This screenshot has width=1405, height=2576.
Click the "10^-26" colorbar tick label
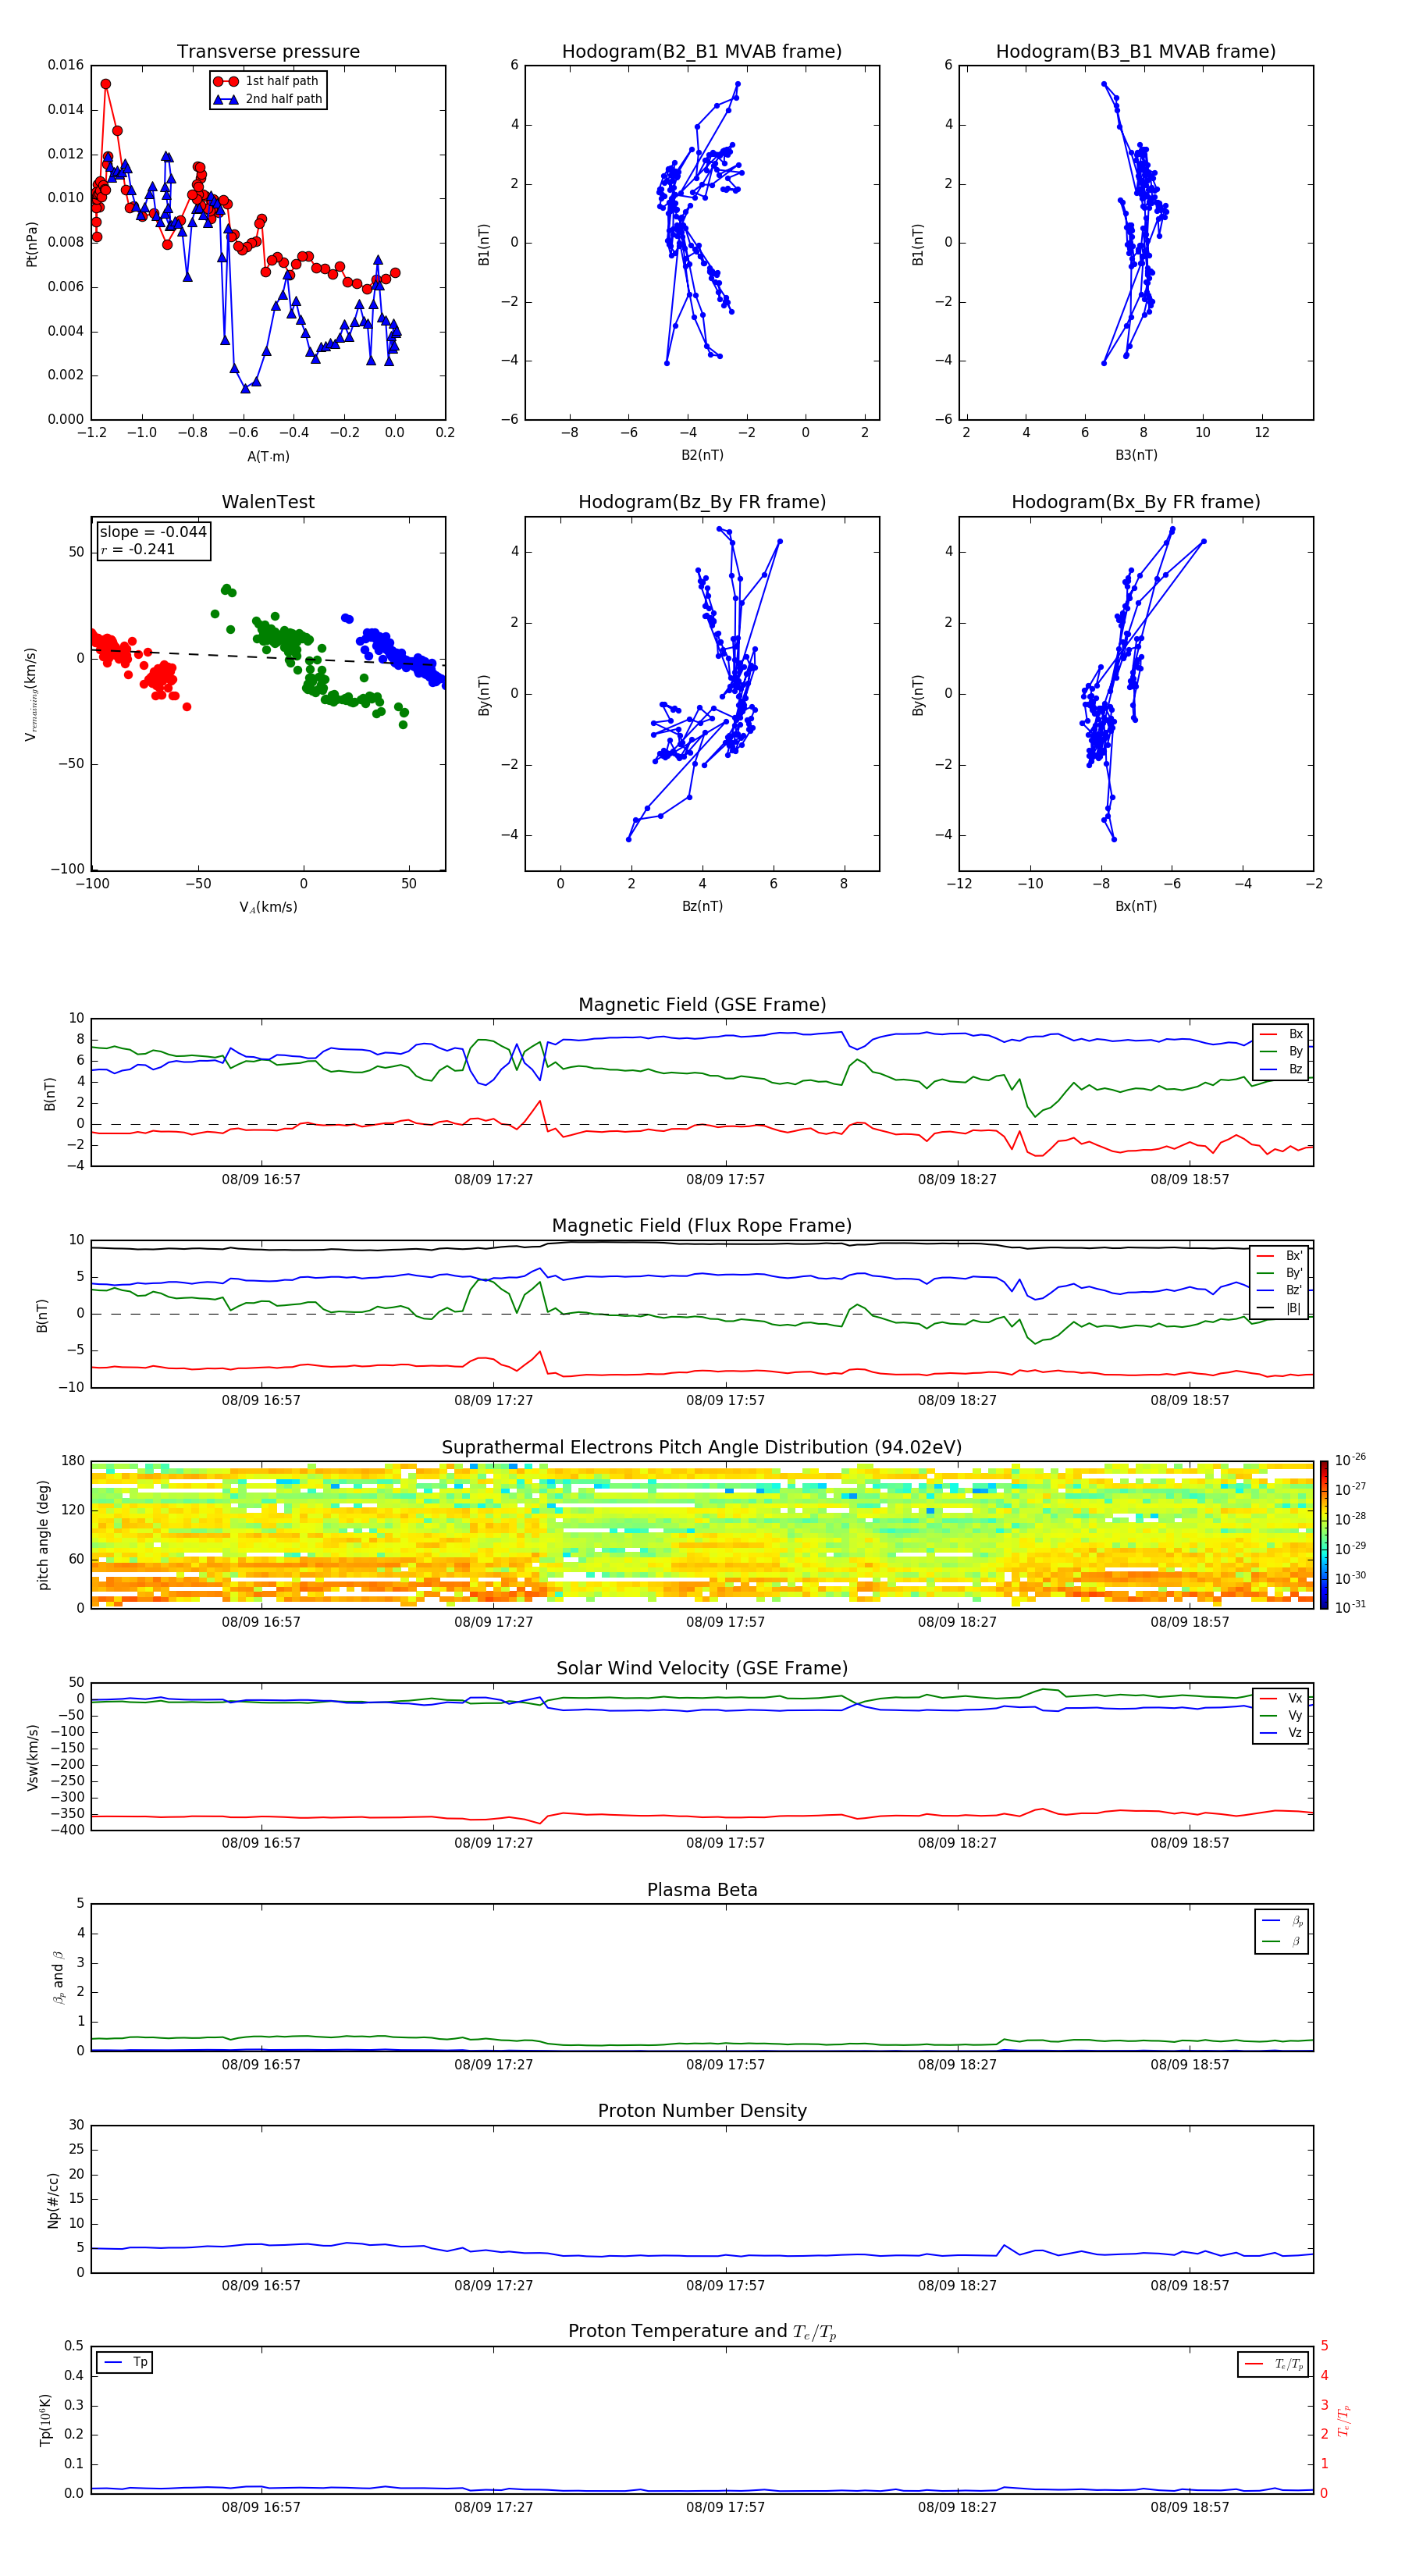point(1350,1460)
